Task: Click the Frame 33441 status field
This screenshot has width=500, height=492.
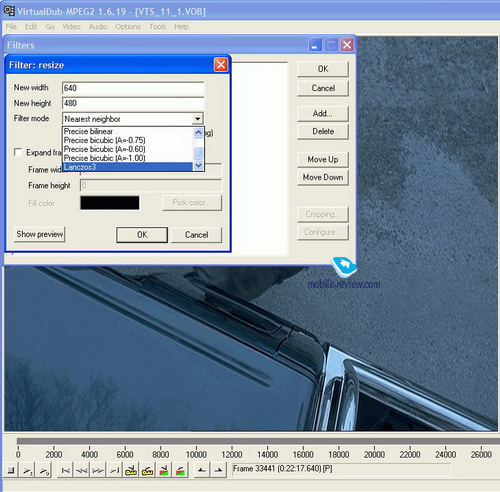Action: pyautogui.click(x=342, y=469)
